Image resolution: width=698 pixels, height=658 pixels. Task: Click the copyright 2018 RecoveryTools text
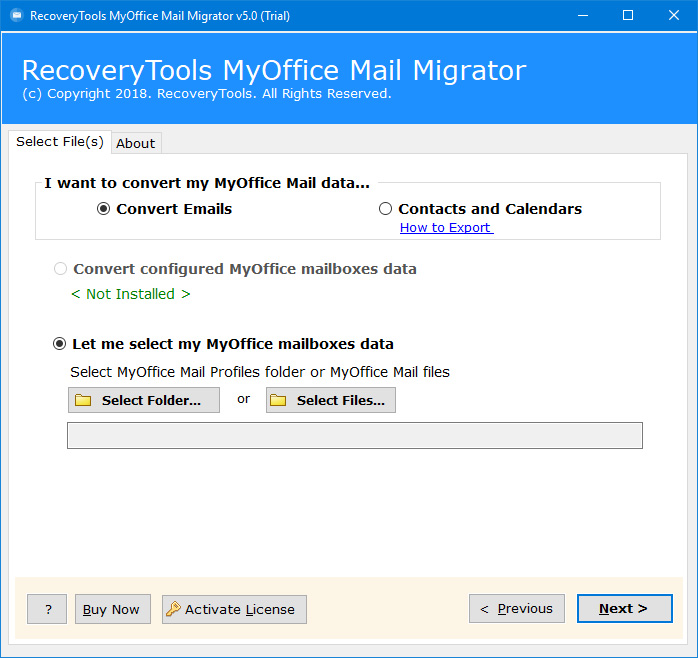click(207, 93)
